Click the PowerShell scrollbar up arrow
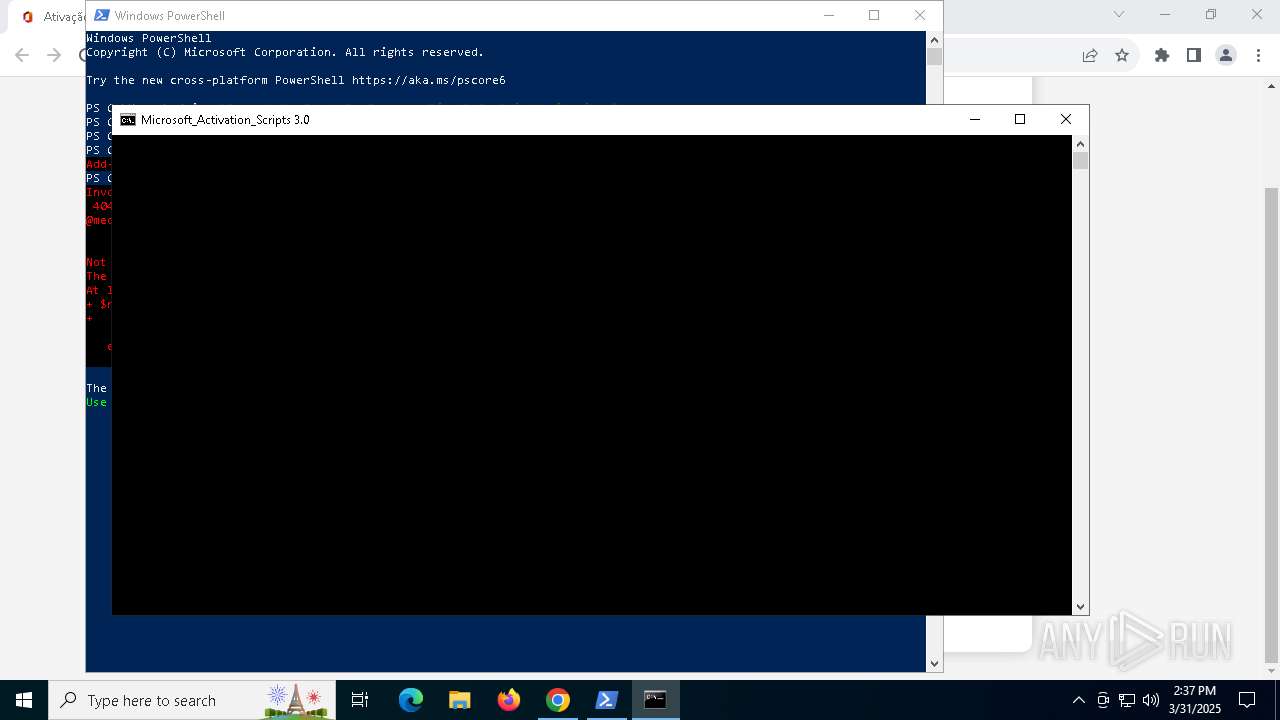The width and height of the screenshot is (1280, 720). (x=934, y=40)
